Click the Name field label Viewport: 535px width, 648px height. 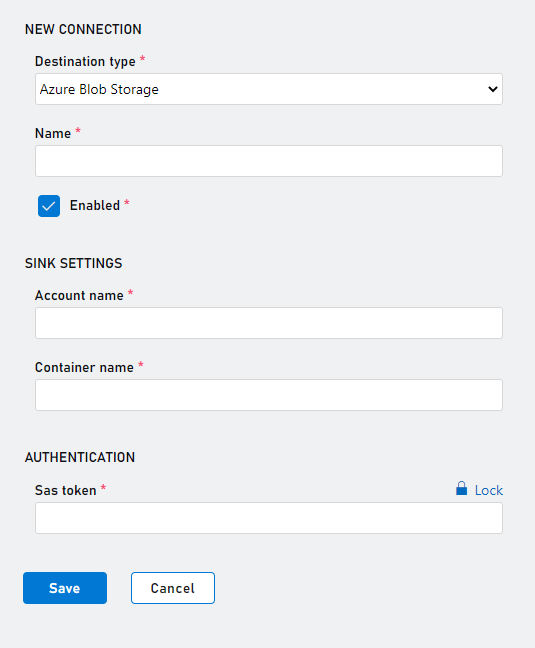coord(53,133)
